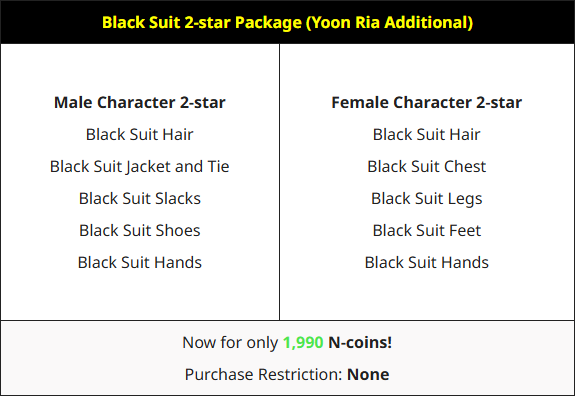Click the Purchase Restriction label
This screenshot has height=396, width=575.
click(264, 374)
